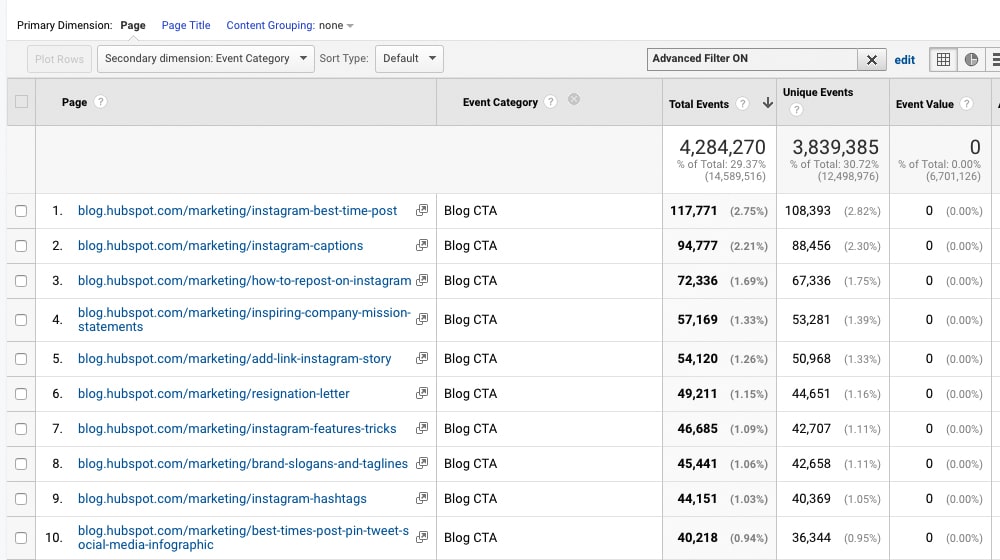
Task: Open instagram-best-time-post page in new window icon
Action: tap(422, 211)
